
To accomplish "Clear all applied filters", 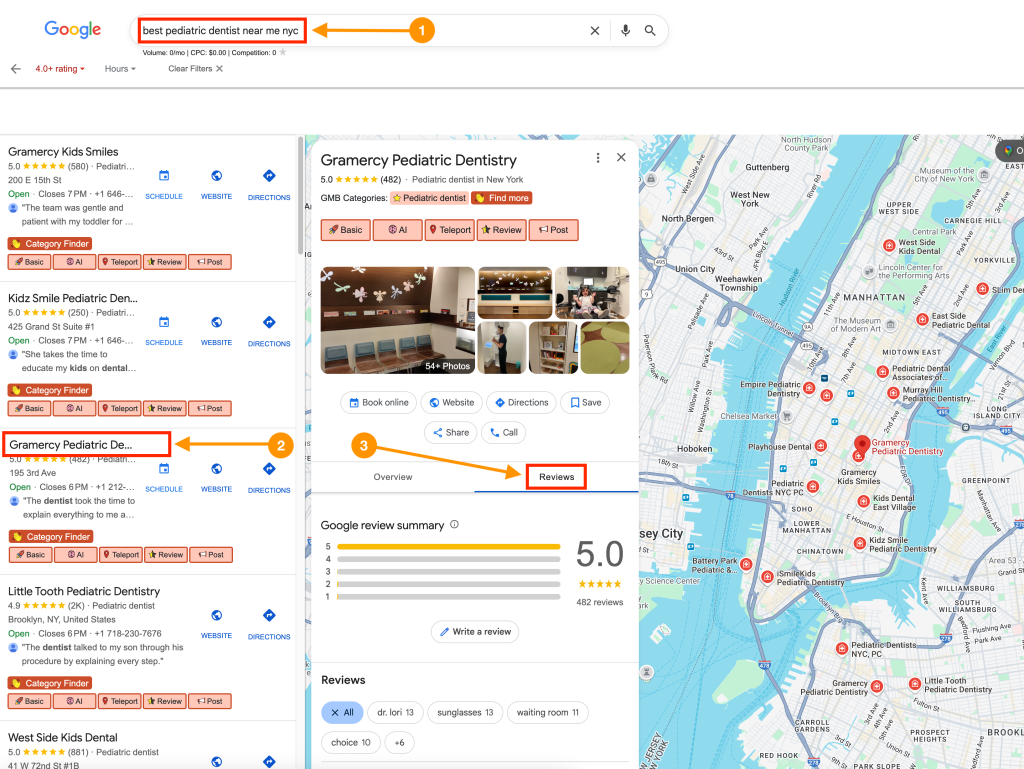I will [x=195, y=69].
